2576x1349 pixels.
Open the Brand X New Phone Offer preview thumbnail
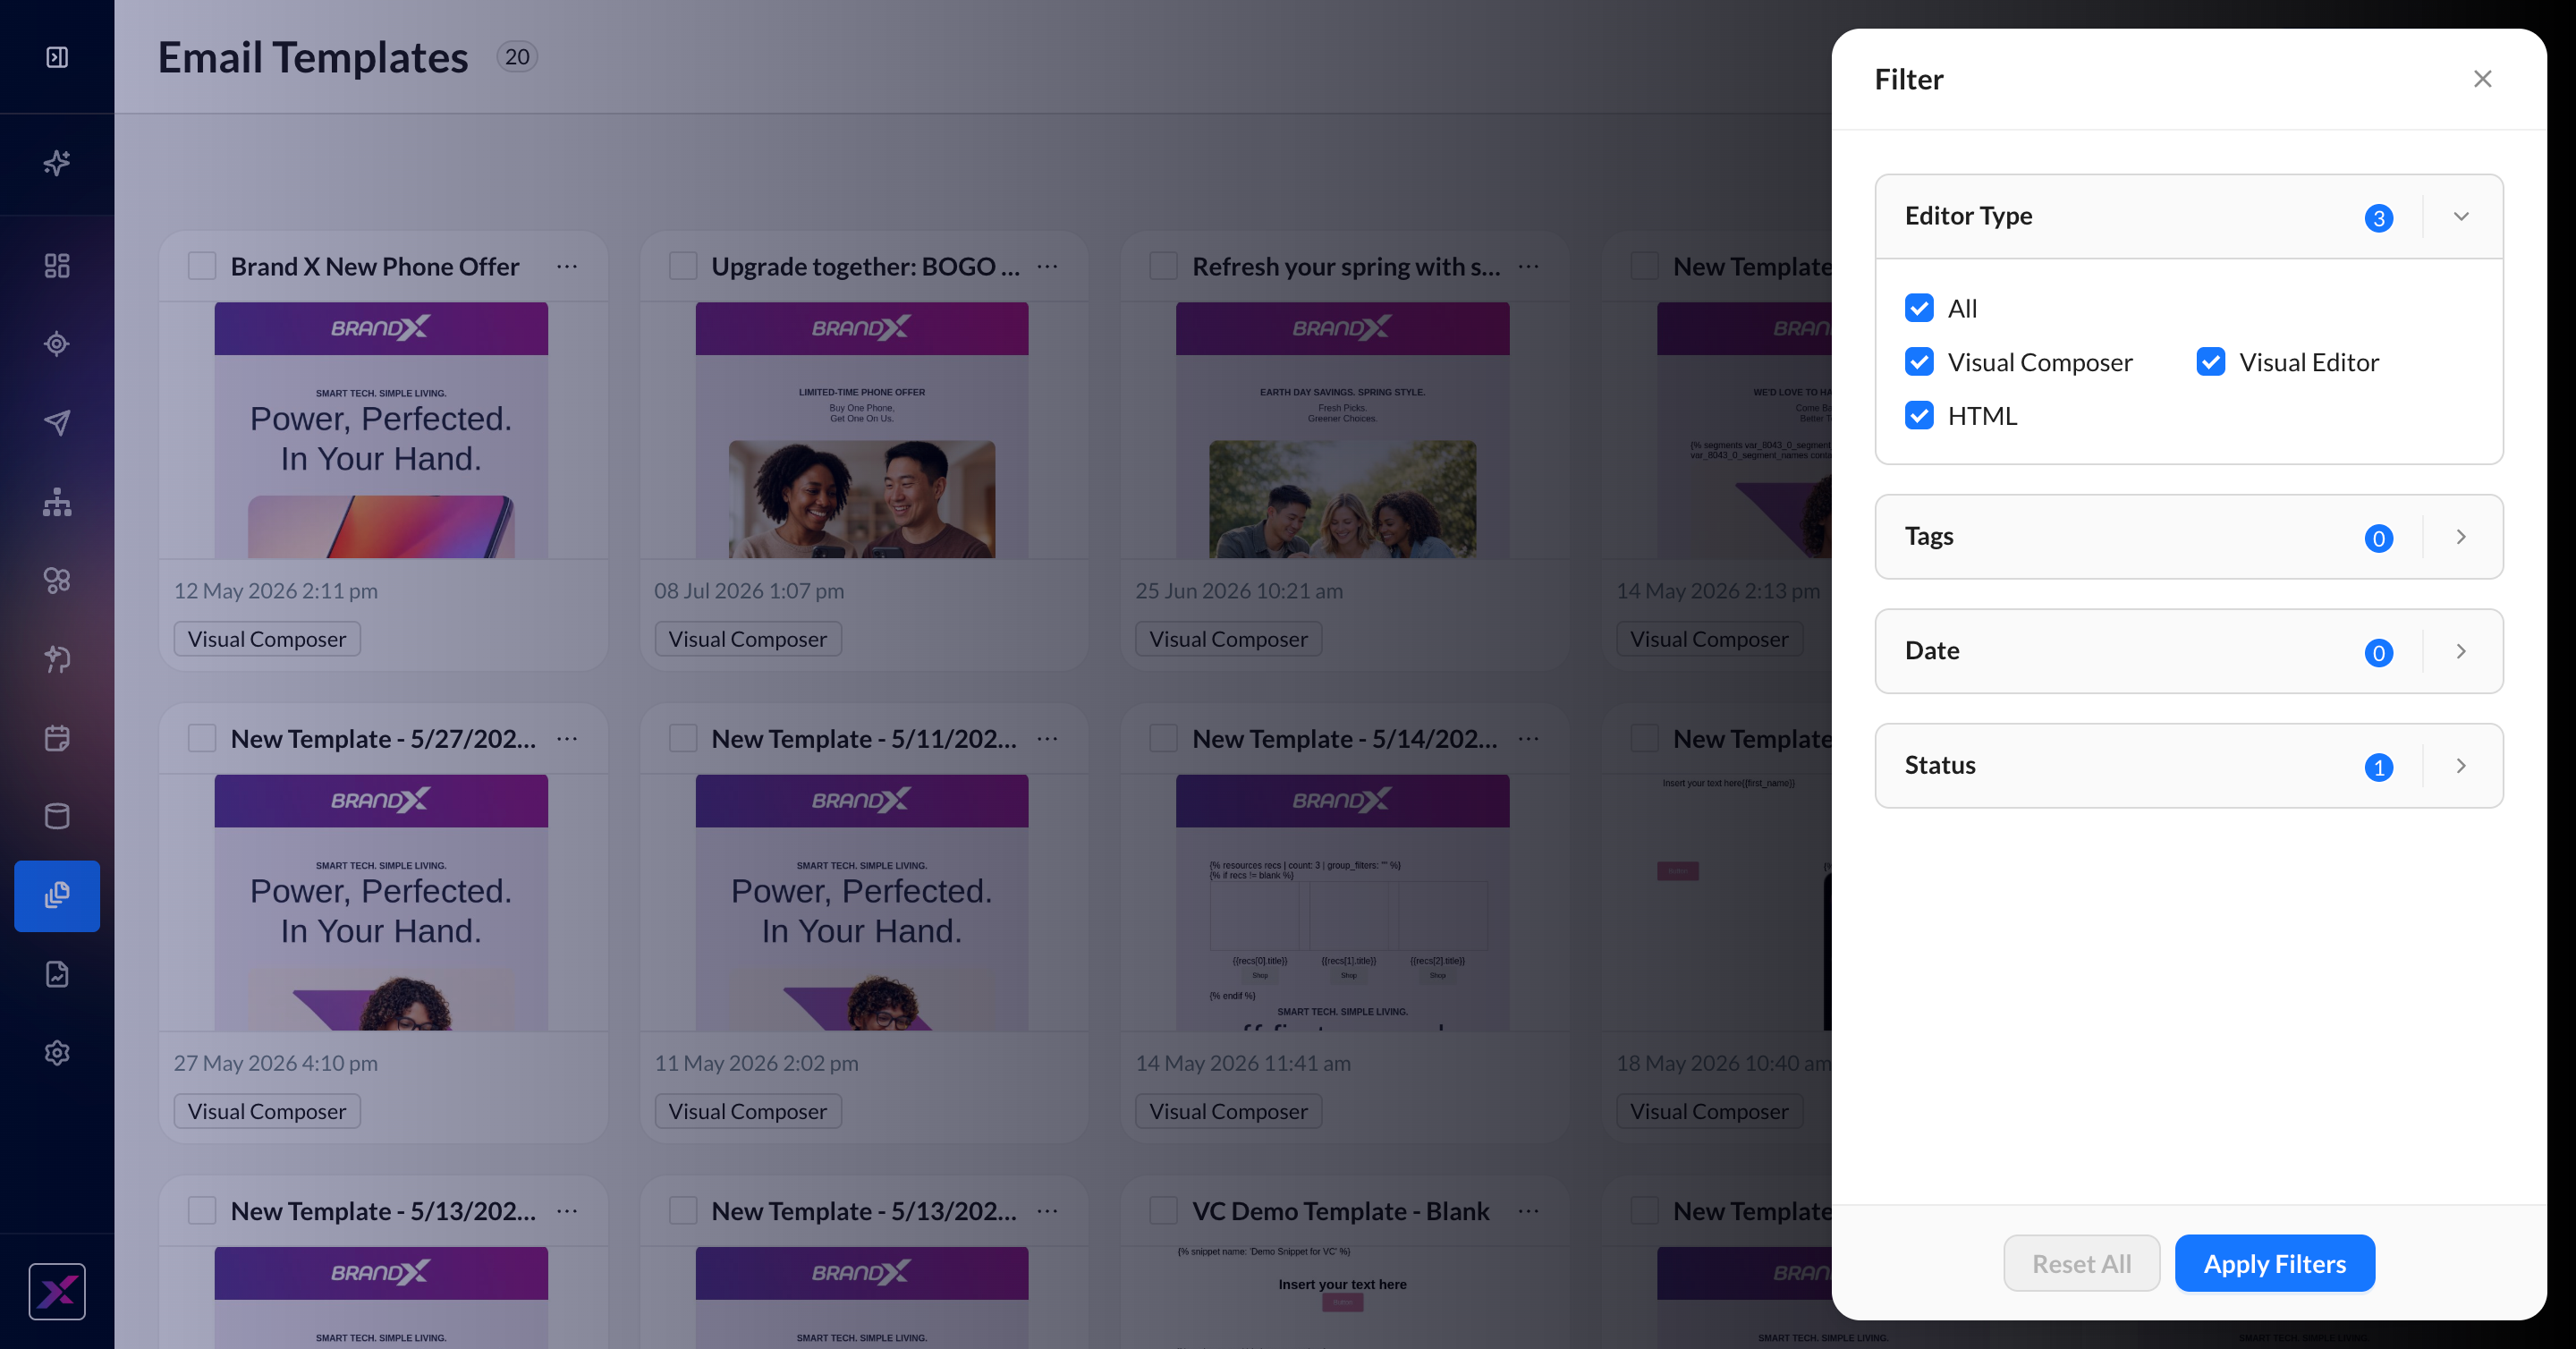click(x=381, y=430)
